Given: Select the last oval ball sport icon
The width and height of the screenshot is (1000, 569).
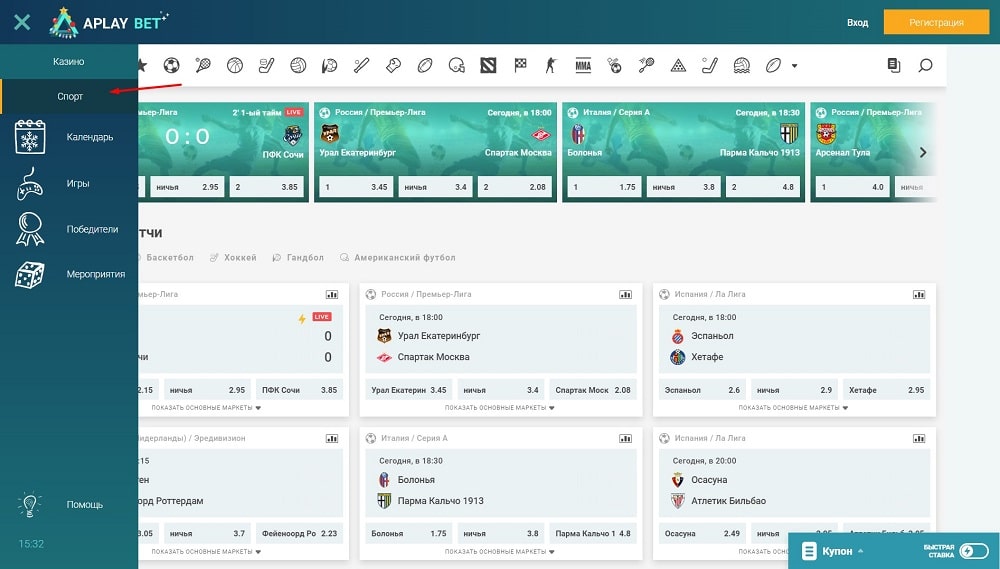Looking at the screenshot, I should 773,65.
